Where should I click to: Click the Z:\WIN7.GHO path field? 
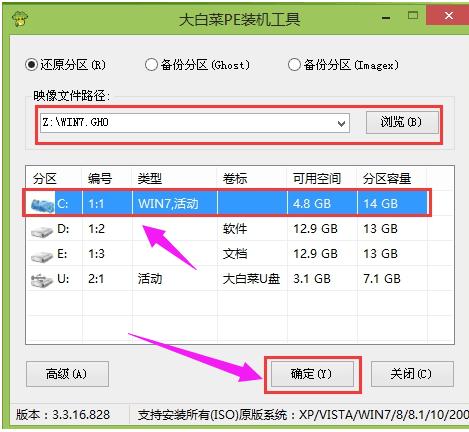point(195,123)
